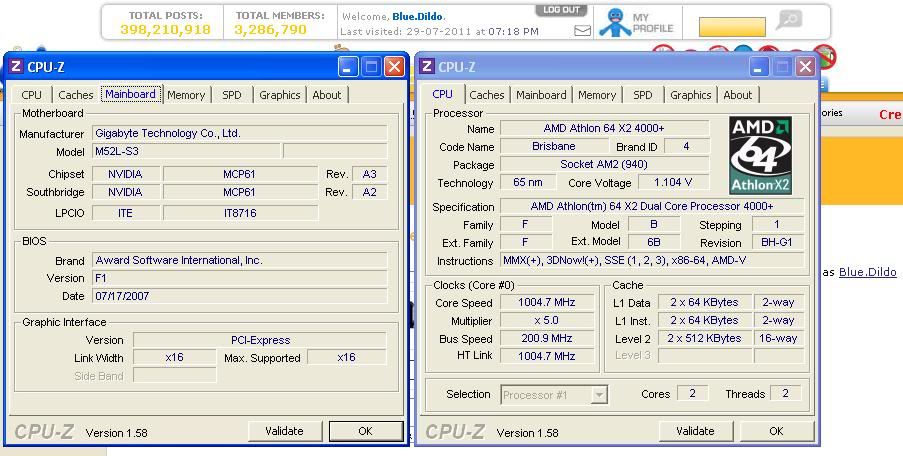Click the Southbridge MCP61 value

coord(240,192)
